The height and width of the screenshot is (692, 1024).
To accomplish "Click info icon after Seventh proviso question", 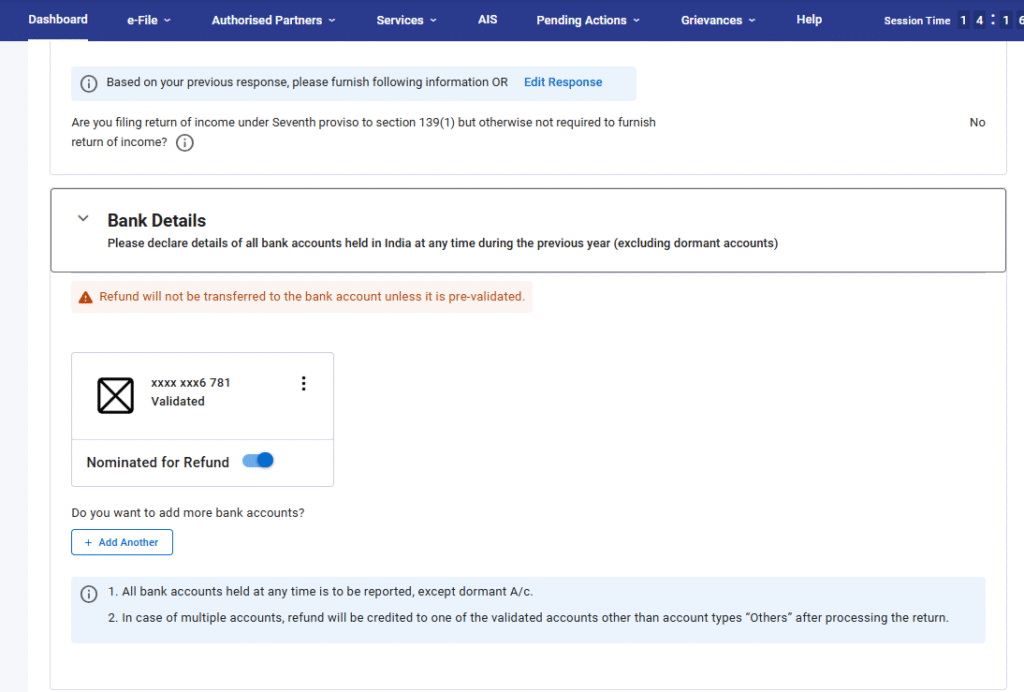I will (185, 143).
